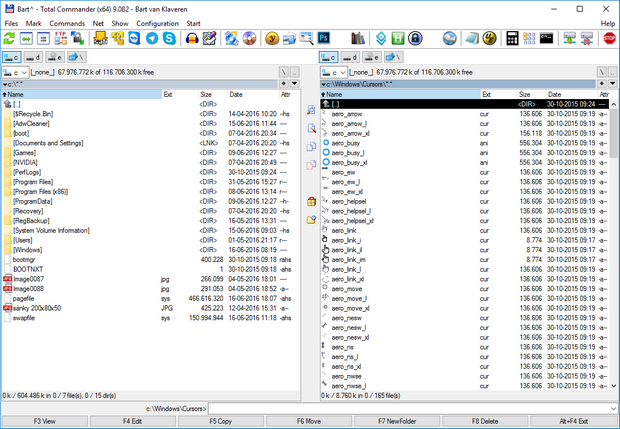Click the green Refresh arrows toolbar icon

click(x=9, y=38)
